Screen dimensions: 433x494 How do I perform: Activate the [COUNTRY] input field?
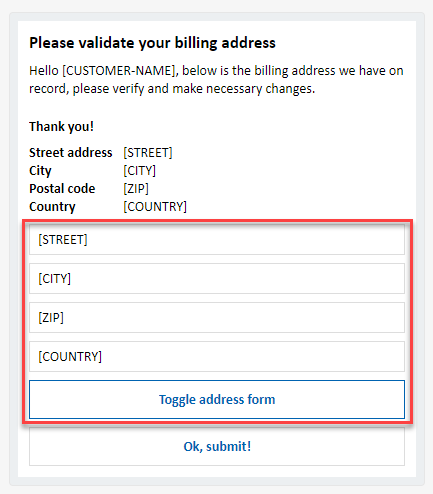pyautogui.click(x=217, y=356)
